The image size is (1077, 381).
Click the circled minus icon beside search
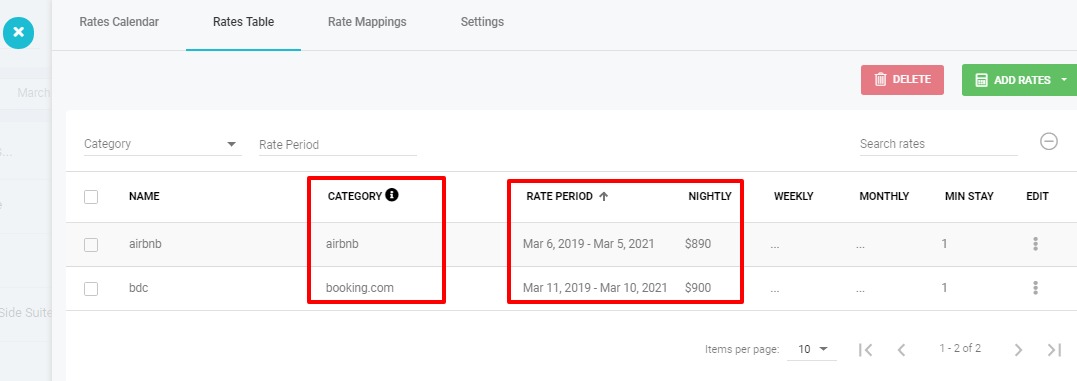click(1048, 141)
